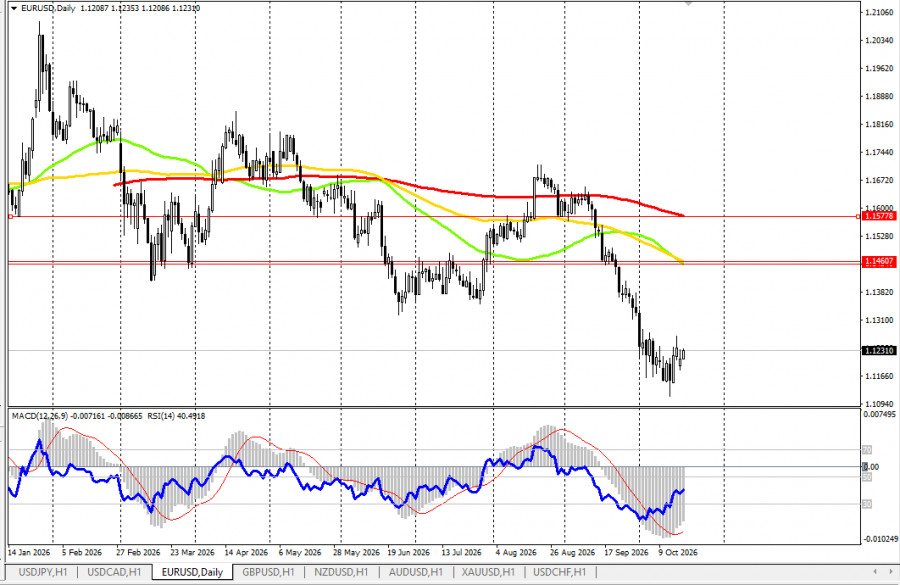Click the 27 Feb 2026 date label
Viewport: 900px width, 585px height.
[x=138, y=552]
